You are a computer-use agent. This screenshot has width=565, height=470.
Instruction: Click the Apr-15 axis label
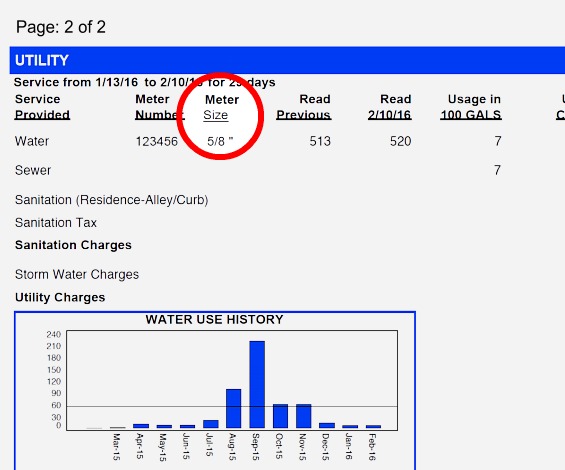(139, 446)
